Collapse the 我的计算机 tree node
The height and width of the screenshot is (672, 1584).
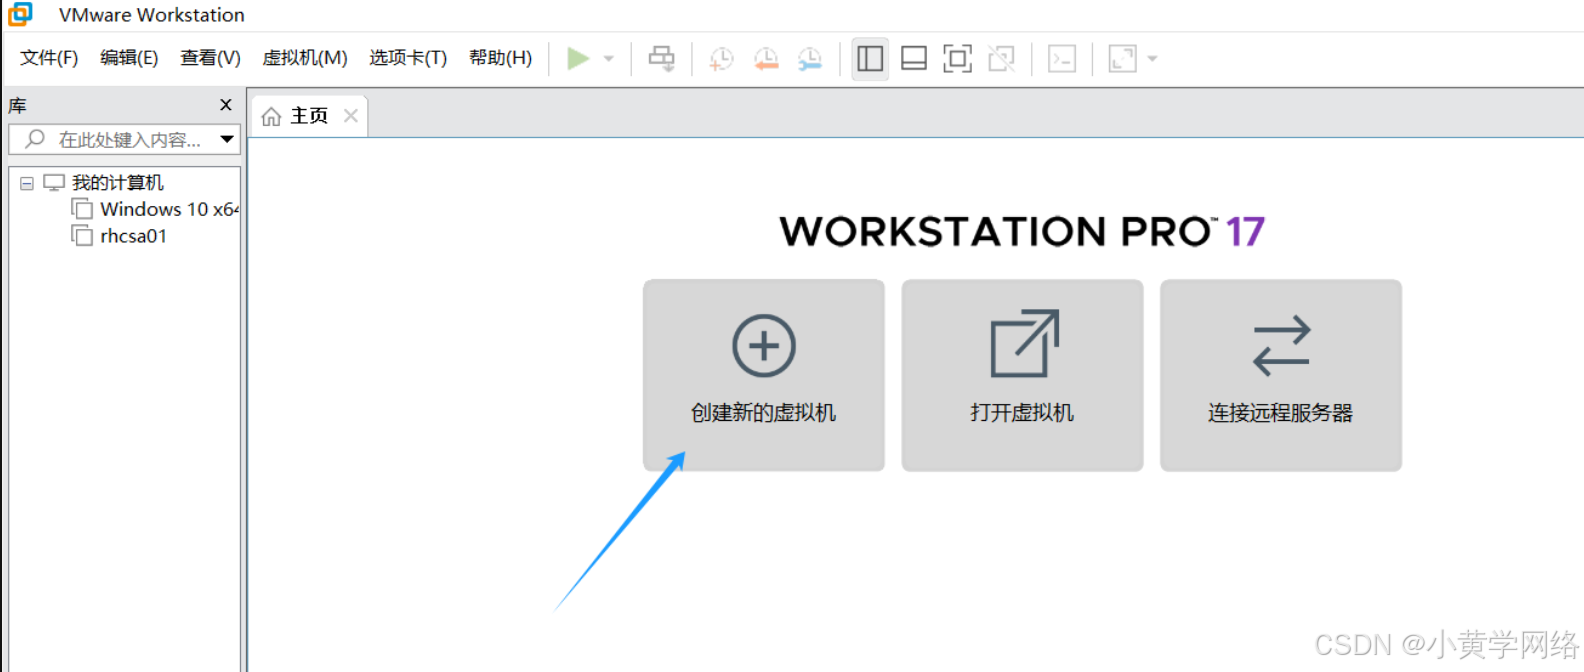click(x=27, y=183)
